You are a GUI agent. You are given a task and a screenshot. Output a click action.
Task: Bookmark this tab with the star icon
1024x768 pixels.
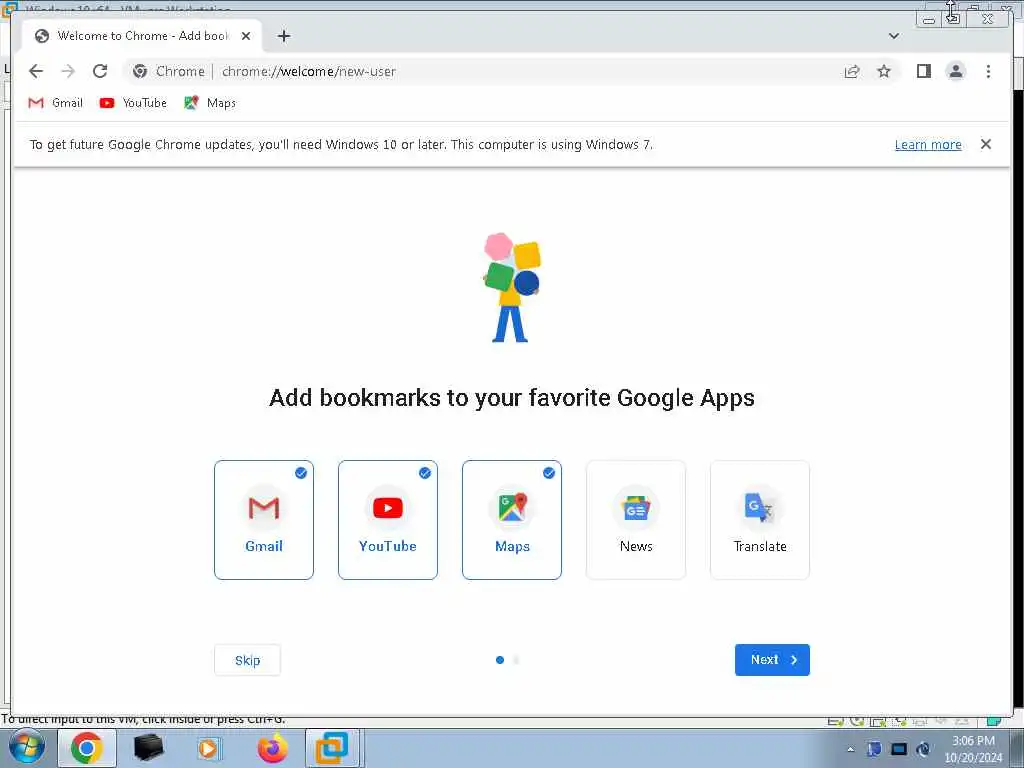click(x=884, y=71)
